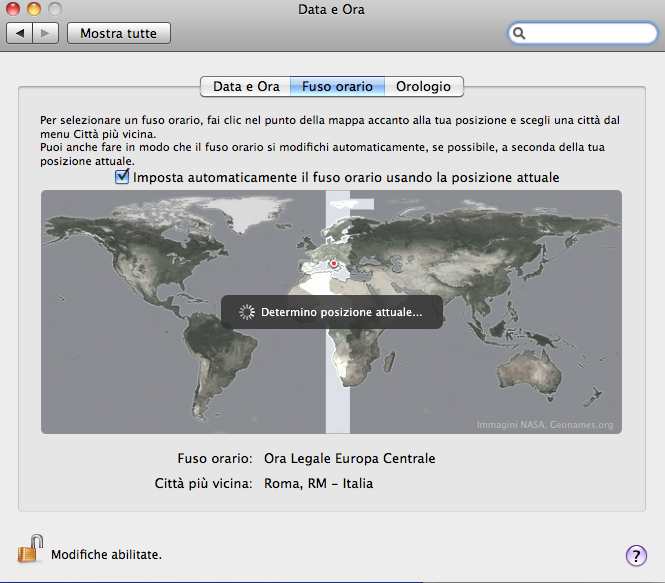The image size is (665, 583).
Task: Click the forward navigation arrow
Action: click(x=47, y=34)
